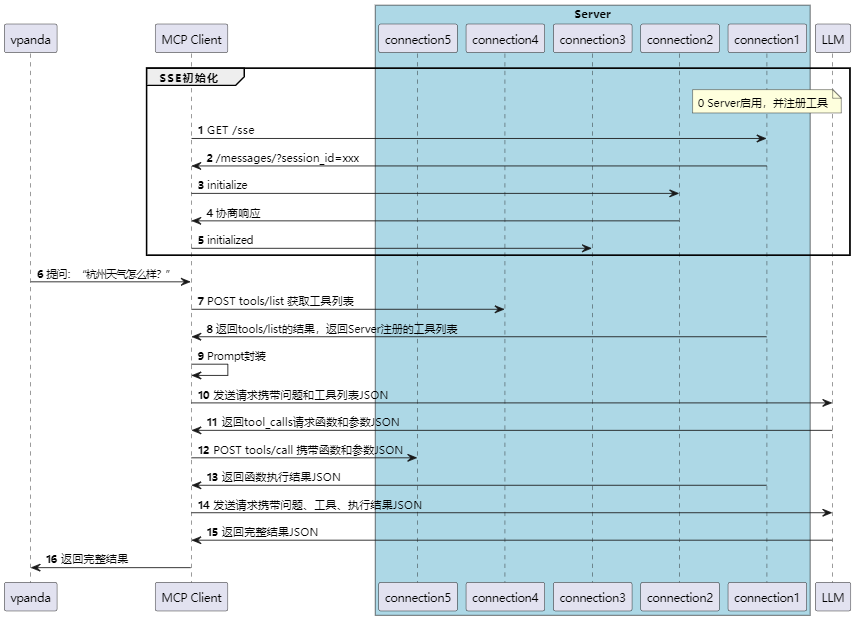Image resolution: width=856 pixels, height=620 pixels.
Task: Select the Server group title
Action: coord(592,14)
